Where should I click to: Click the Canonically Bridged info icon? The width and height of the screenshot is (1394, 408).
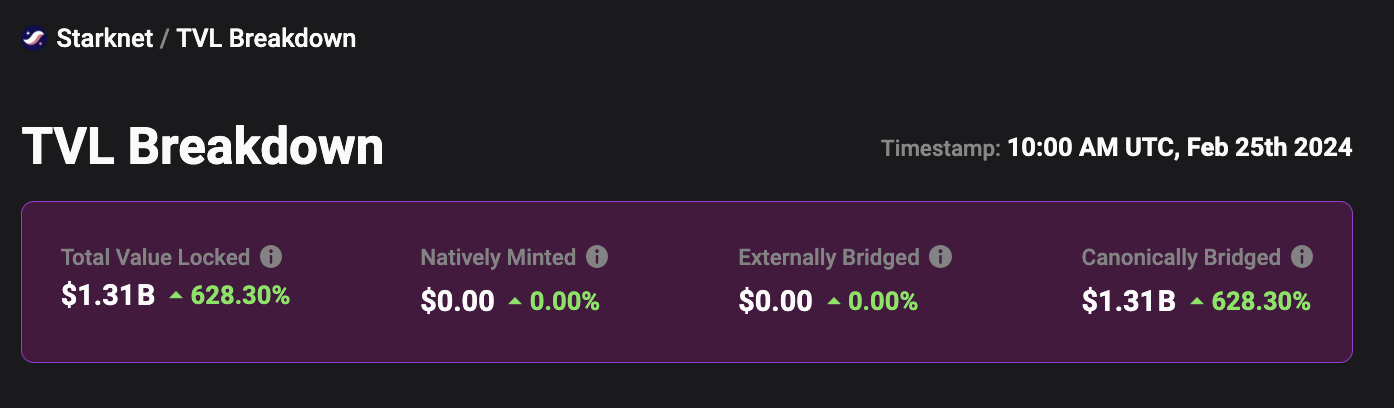click(x=1302, y=257)
